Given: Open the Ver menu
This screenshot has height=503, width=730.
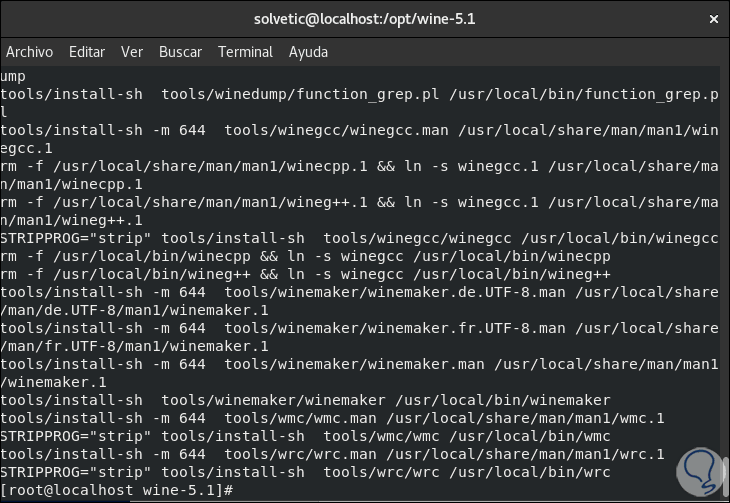Looking at the screenshot, I should pyautogui.click(x=132, y=52).
